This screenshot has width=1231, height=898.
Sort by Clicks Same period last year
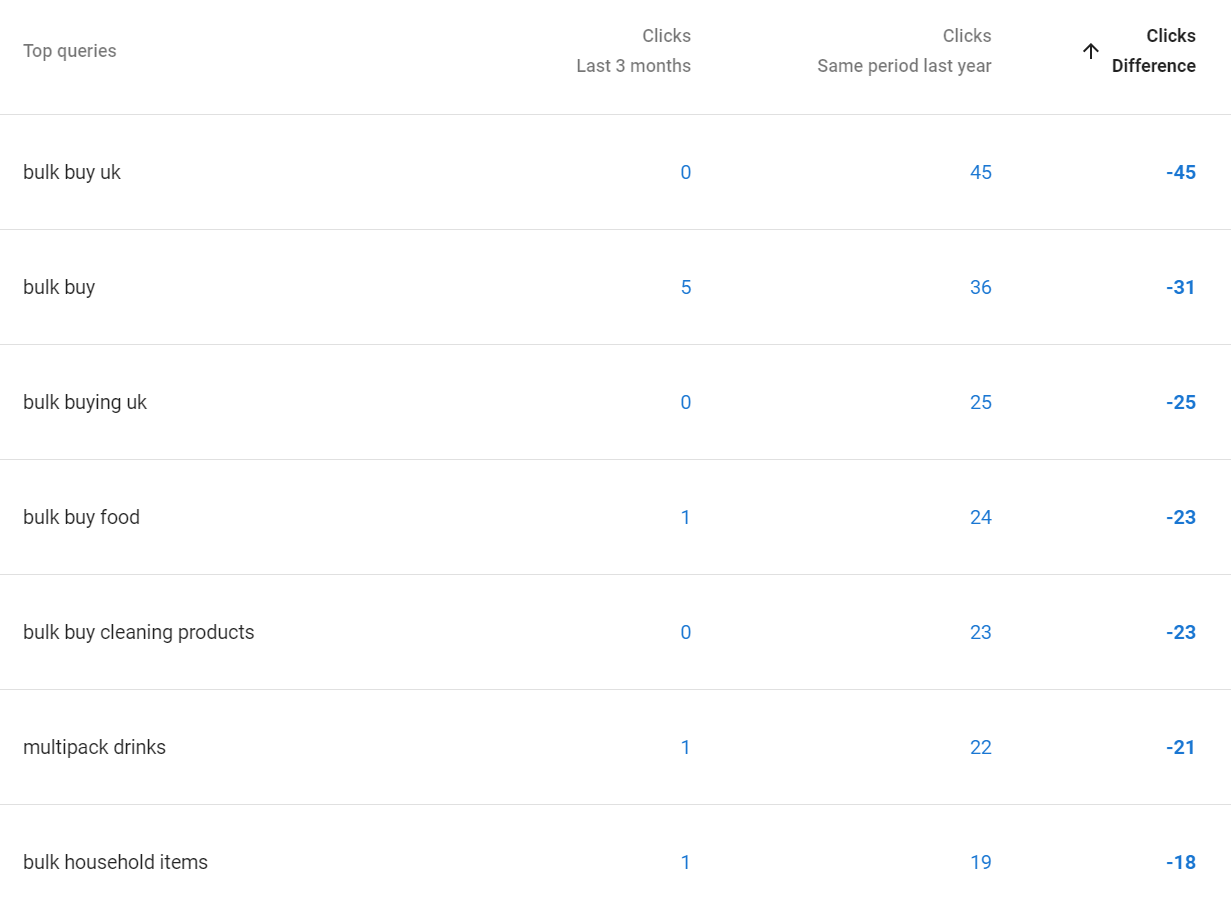tap(904, 51)
